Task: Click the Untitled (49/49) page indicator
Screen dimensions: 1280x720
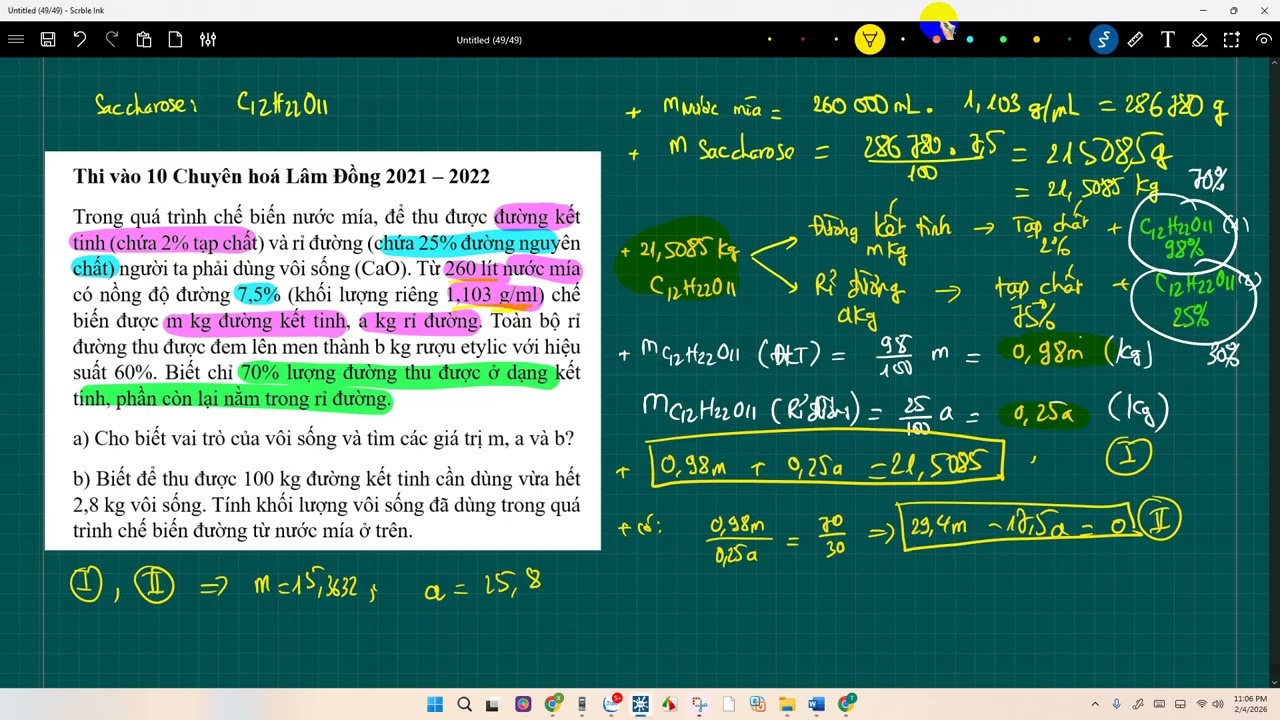Action: [x=489, y=40]
